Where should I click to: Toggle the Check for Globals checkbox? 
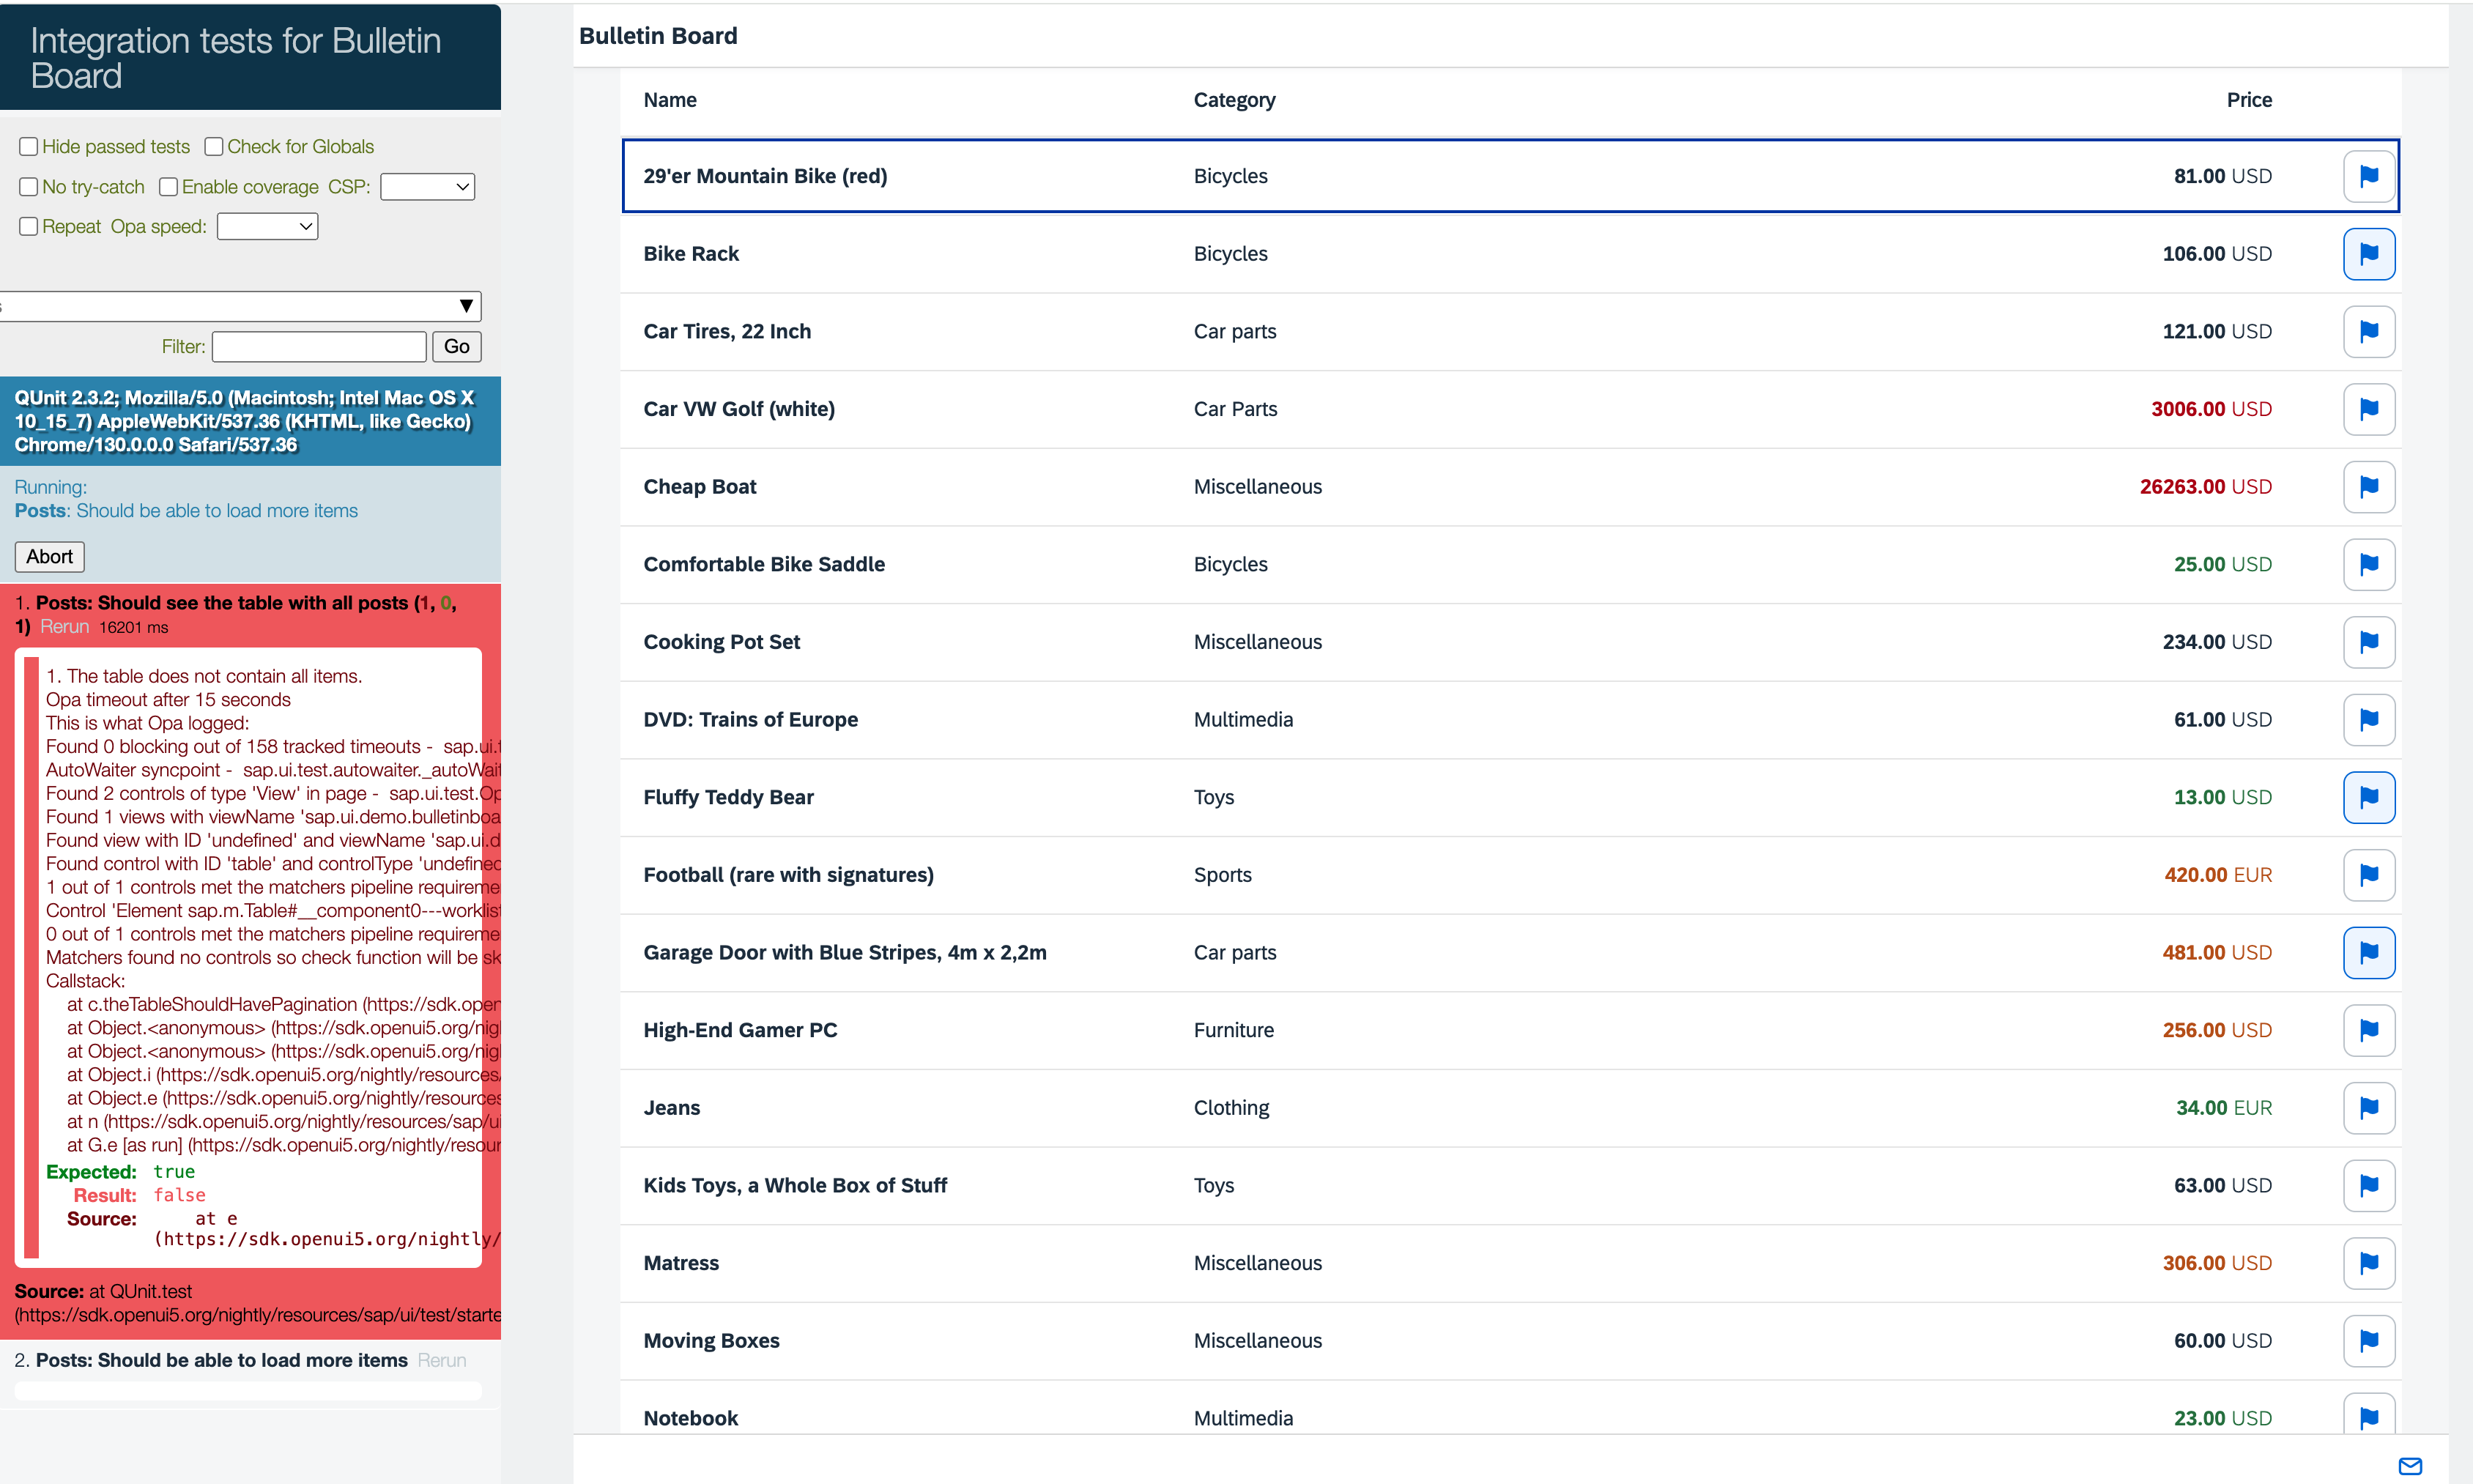tap(214, 147)
